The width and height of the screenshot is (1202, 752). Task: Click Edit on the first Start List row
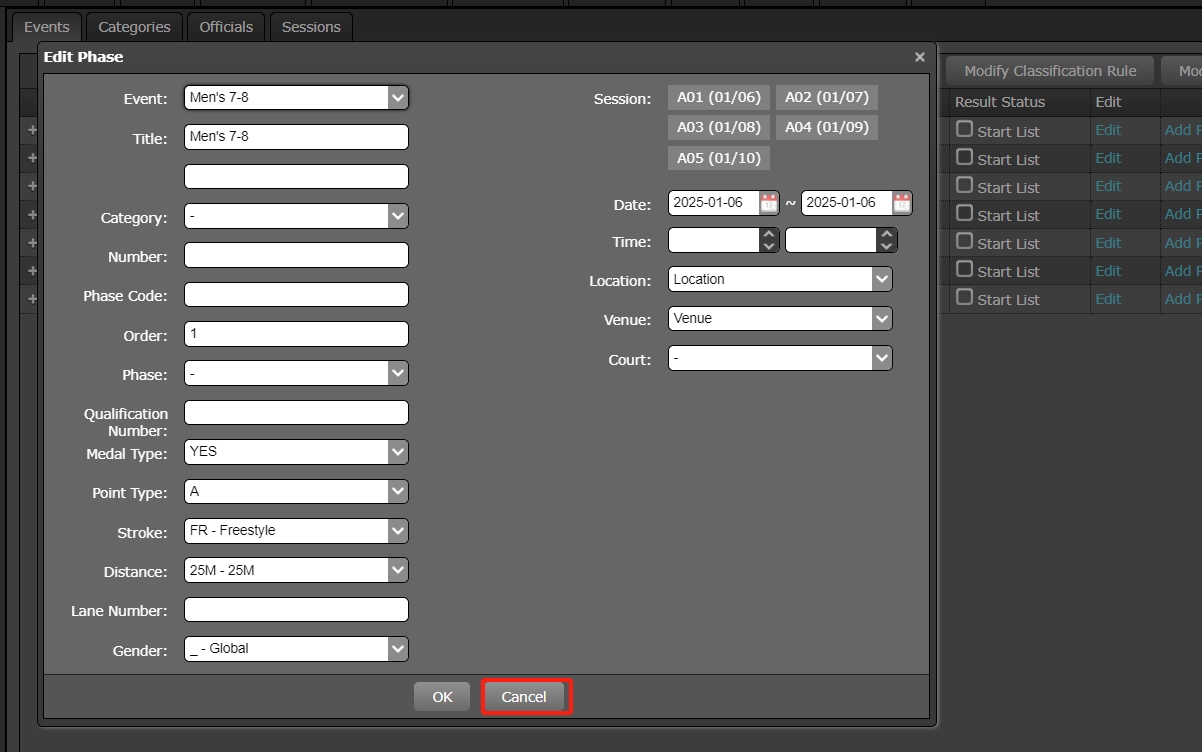tap(1108, 129)
